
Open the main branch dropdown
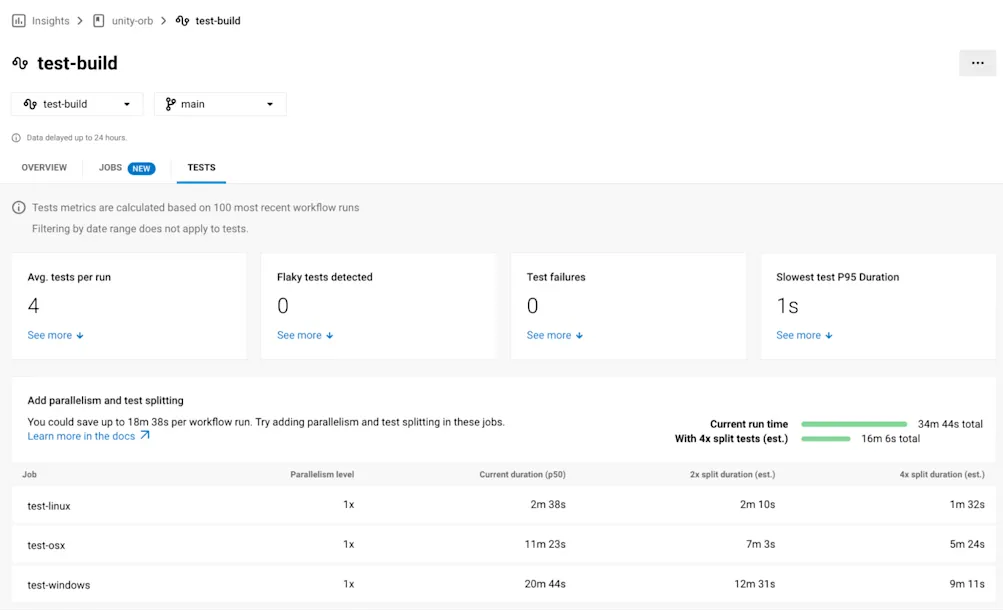coord(220,104)
